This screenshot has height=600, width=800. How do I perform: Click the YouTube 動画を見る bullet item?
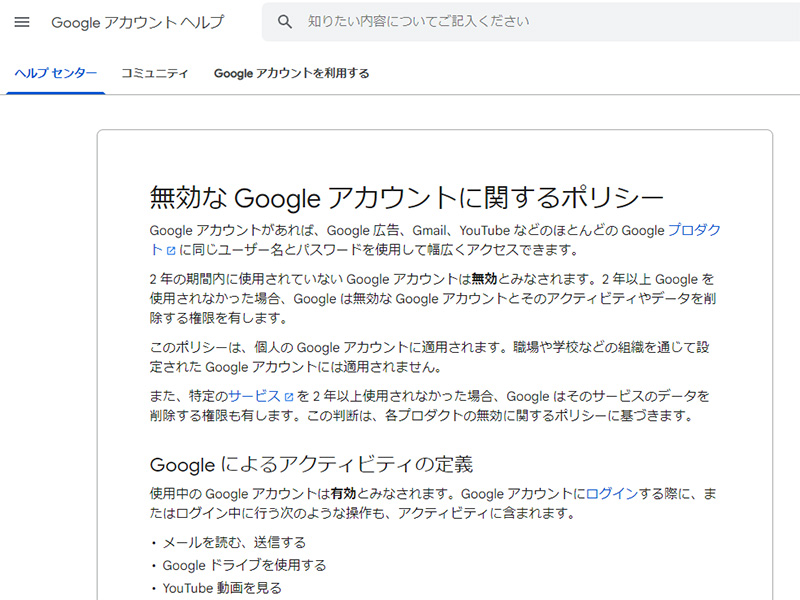tap(221, 588)
